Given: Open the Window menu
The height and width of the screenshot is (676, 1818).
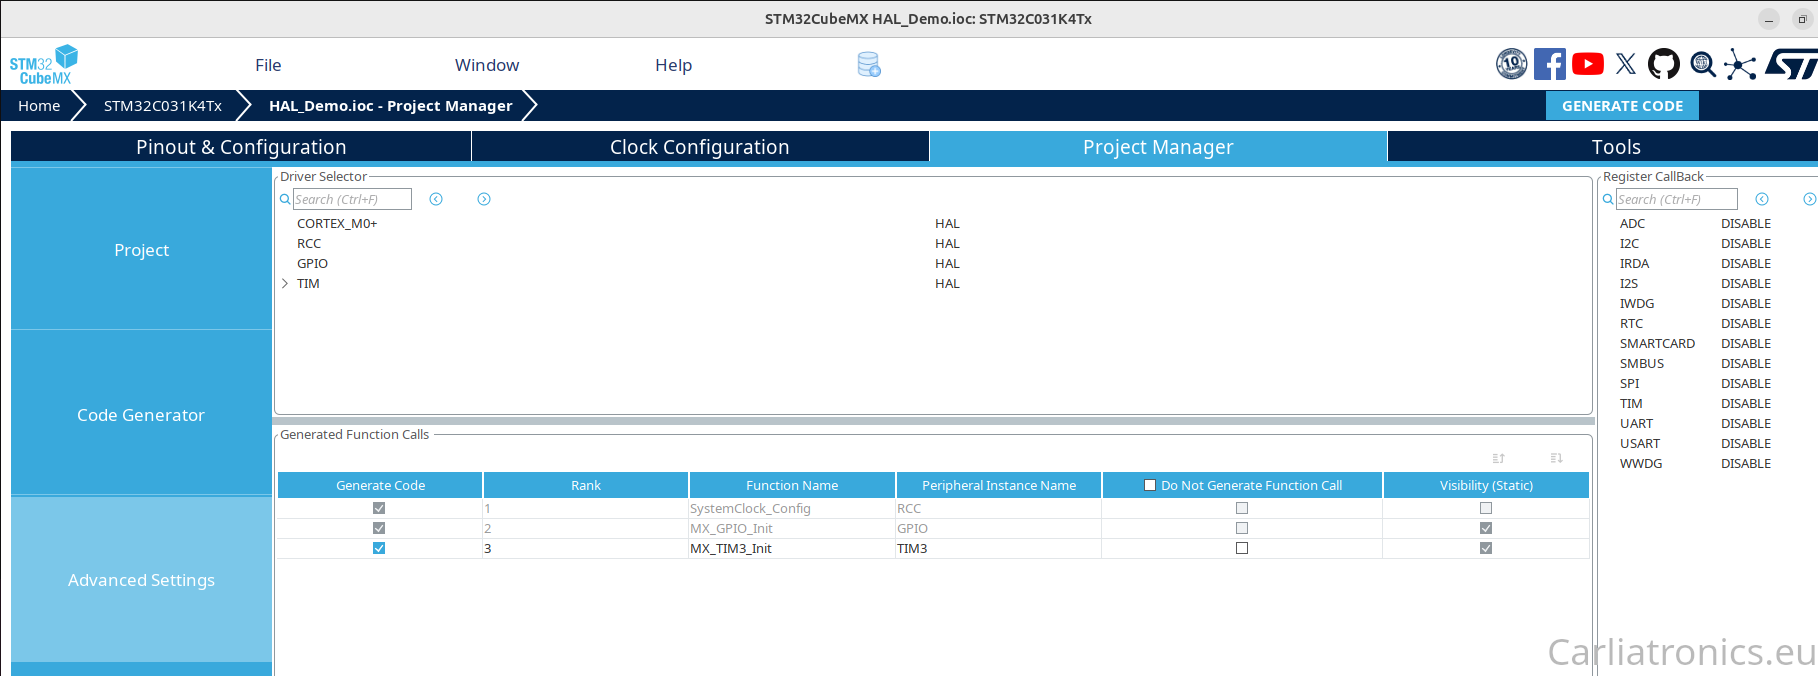Looking at the screenshot, I should click(487, 65).
